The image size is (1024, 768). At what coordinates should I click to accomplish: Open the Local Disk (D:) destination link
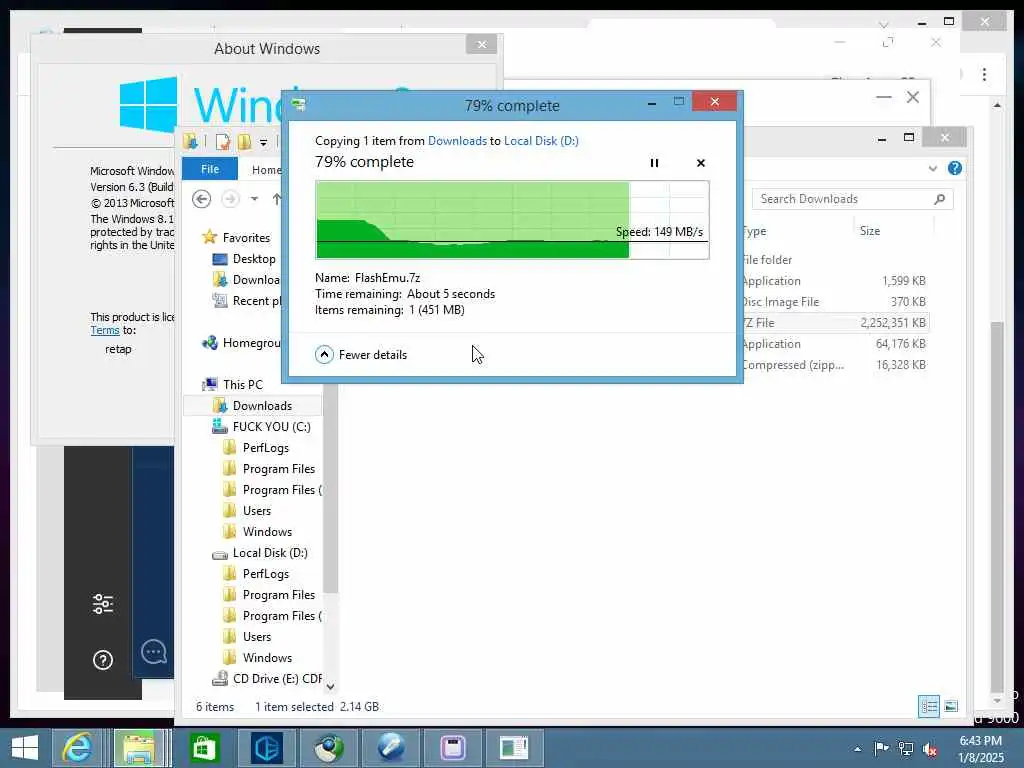(x=541, y=140)
